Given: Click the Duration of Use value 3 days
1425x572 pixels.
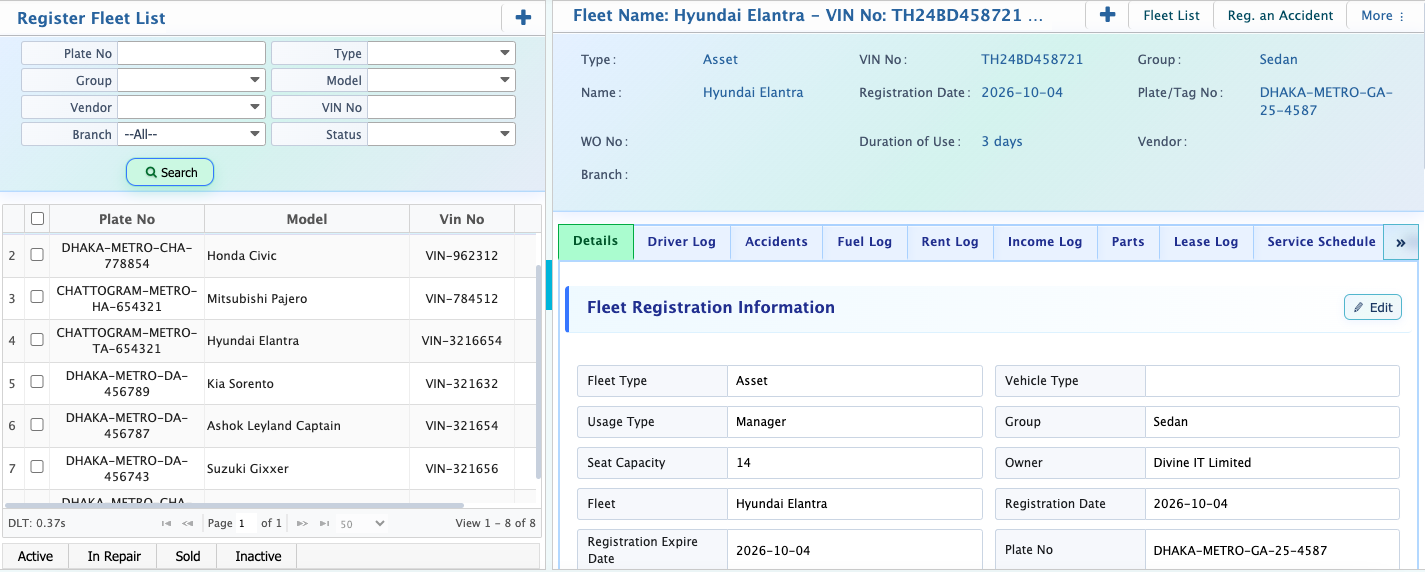Looking at the screenshot, I should tap(1002, 141).
